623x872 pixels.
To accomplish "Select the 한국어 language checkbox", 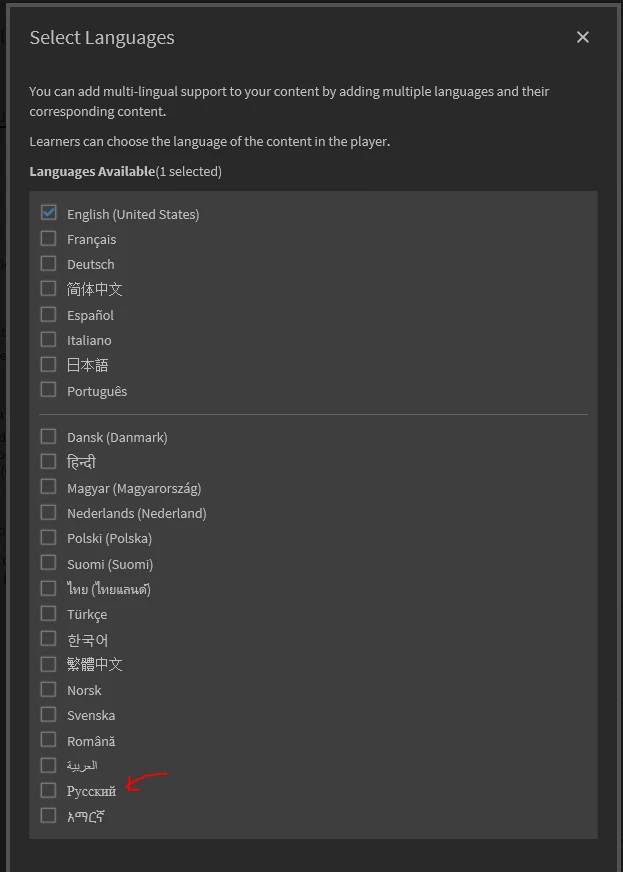I will (x=48, y=638).
